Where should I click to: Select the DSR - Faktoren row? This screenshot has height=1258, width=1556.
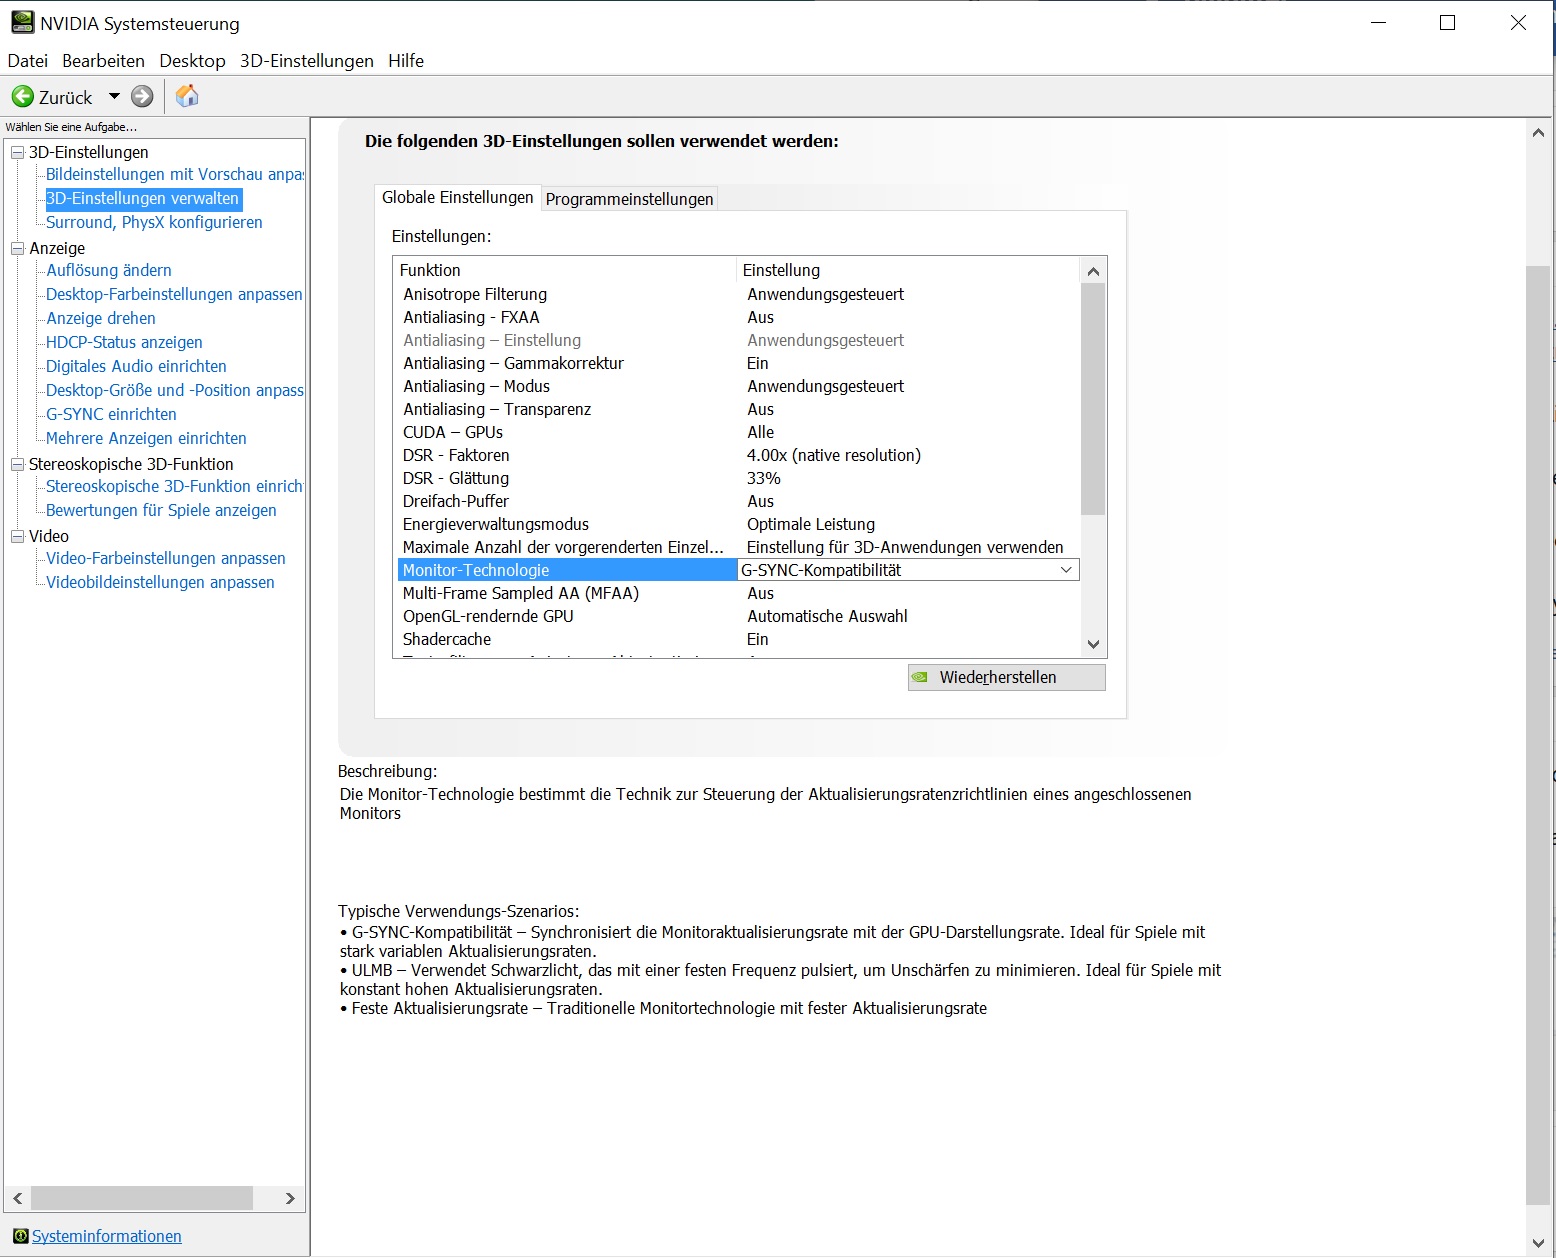pos(738,455)
